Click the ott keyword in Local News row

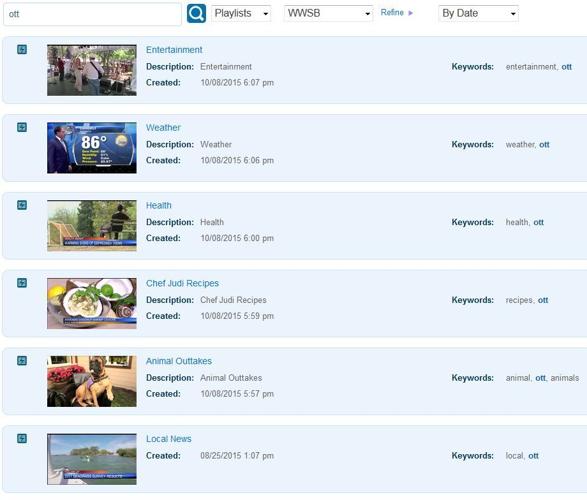click(533, 456)
